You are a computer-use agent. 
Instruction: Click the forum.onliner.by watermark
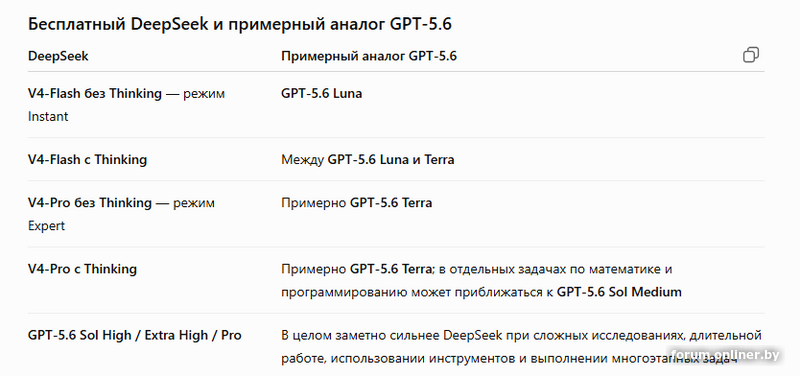726,355
